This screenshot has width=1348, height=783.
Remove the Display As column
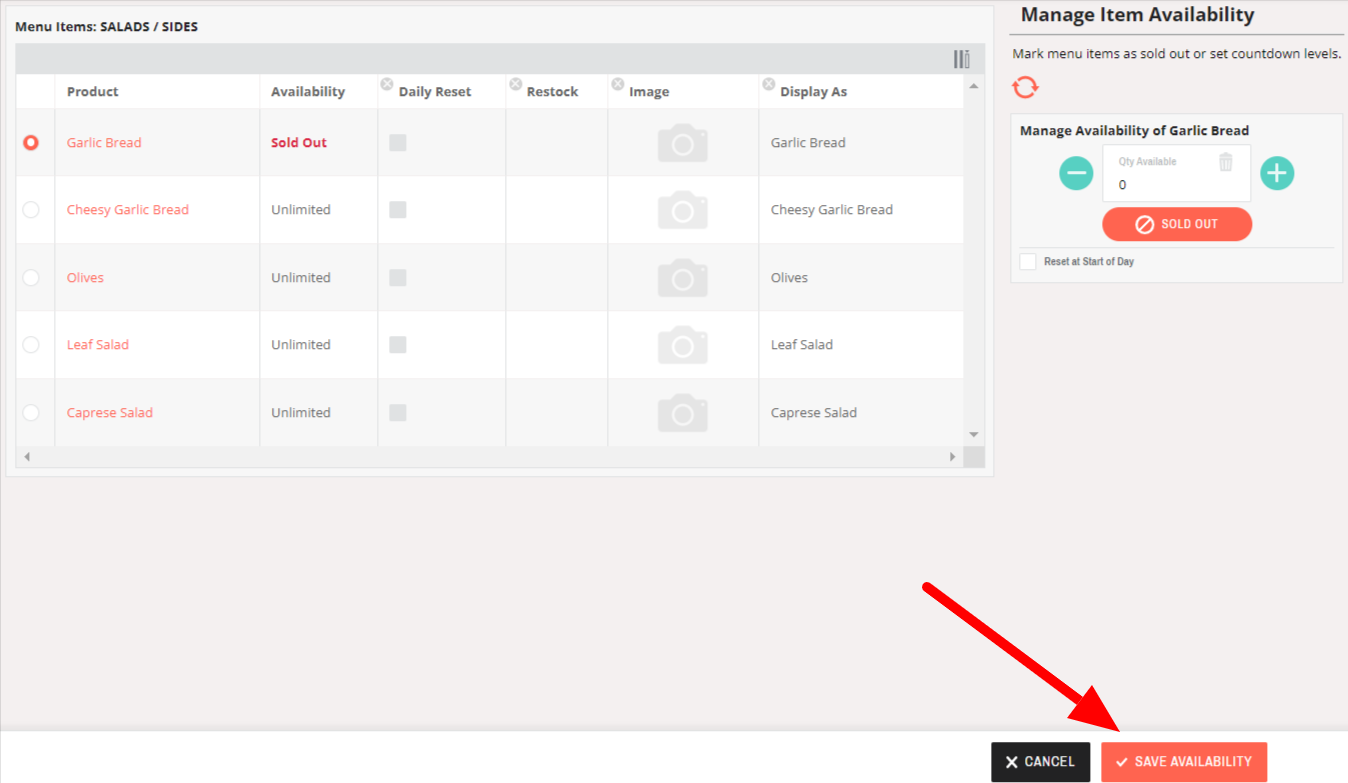click(769, 84)
